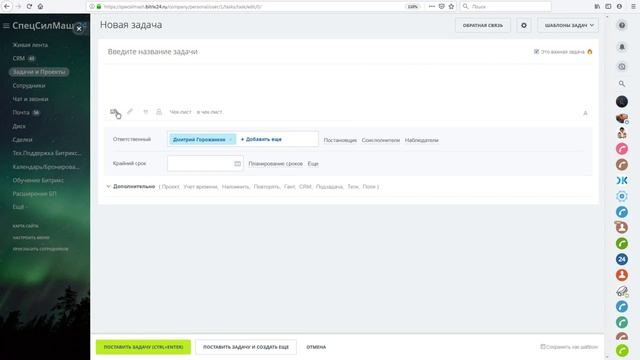This screenshot has width=640, height=360.
Task: Open 'Диск' in sidebar
Action: pos(19,126)
